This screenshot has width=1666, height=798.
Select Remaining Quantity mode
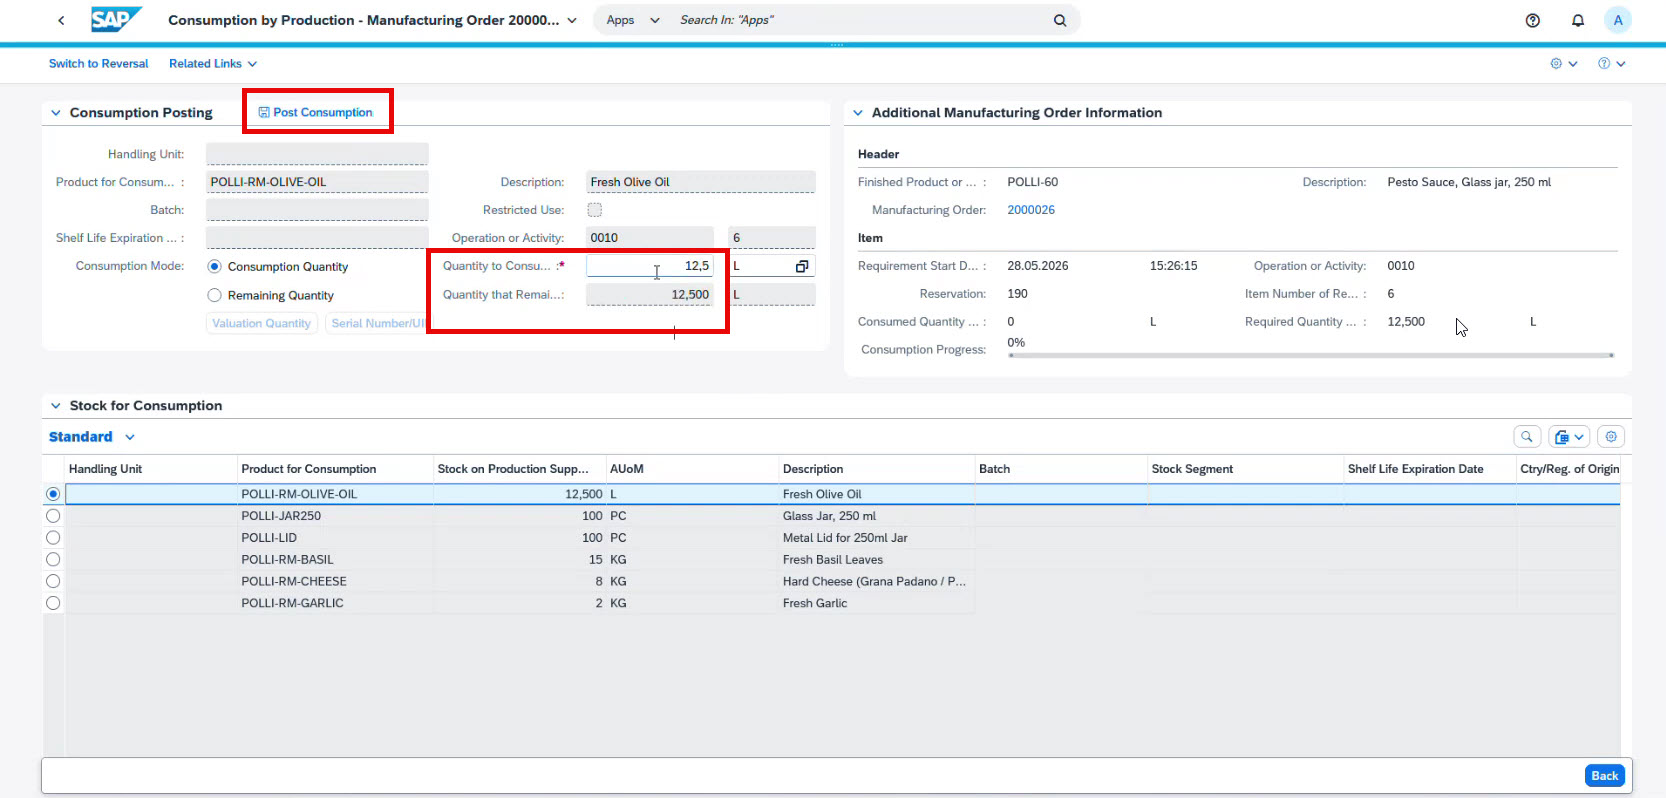click(x=214, y=295)
